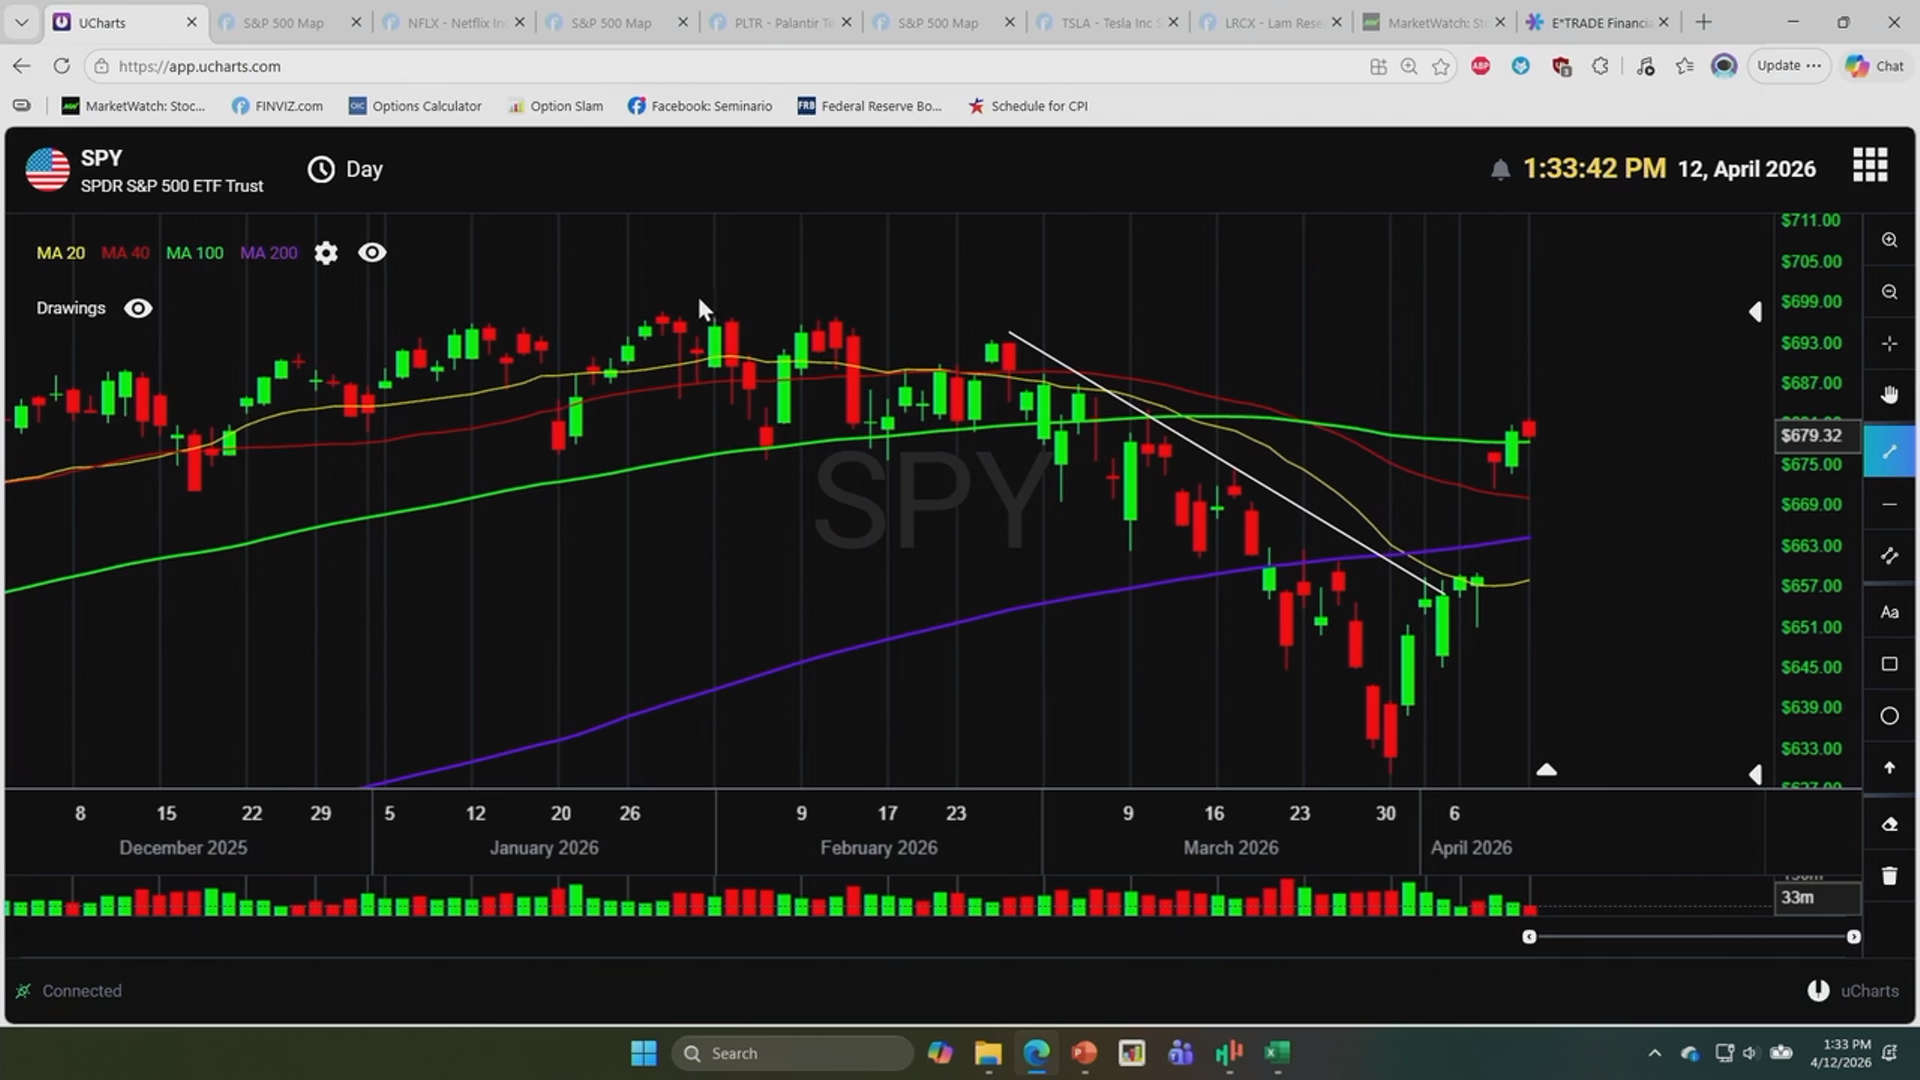Toggle the MA 200 indicator

(x=268, y=253)
